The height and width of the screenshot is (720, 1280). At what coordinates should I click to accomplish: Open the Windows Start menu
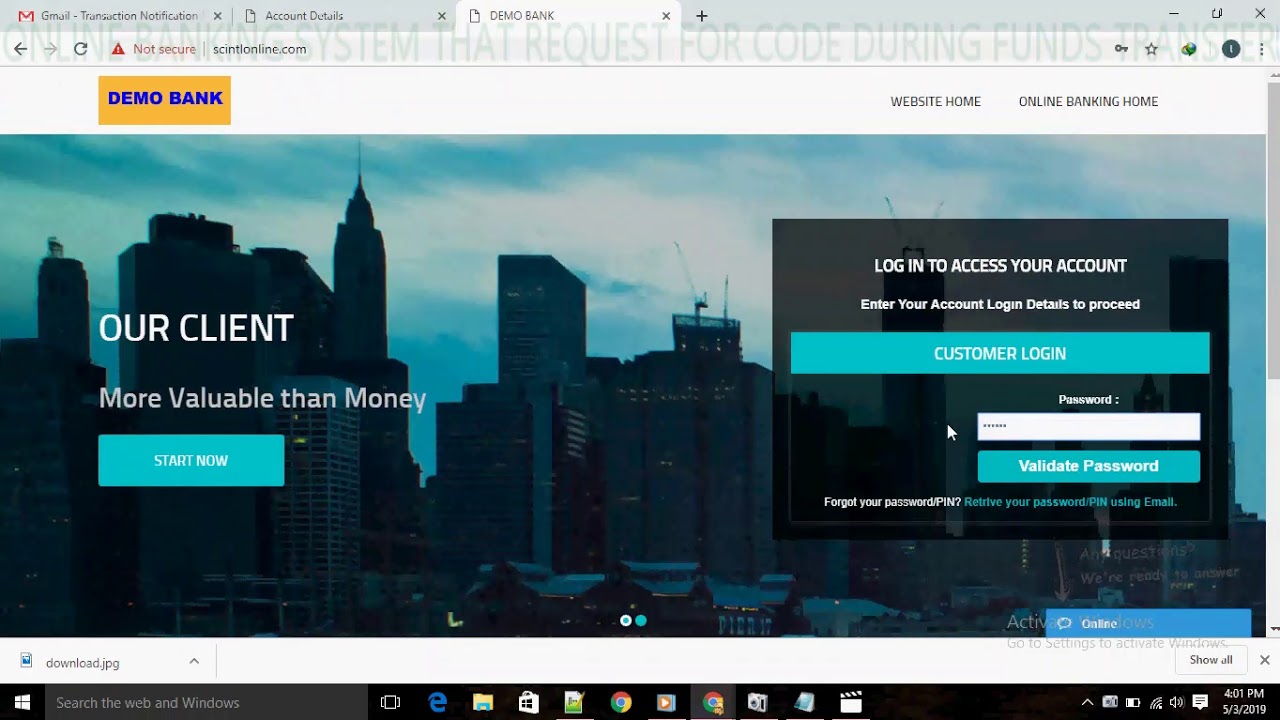22,702
